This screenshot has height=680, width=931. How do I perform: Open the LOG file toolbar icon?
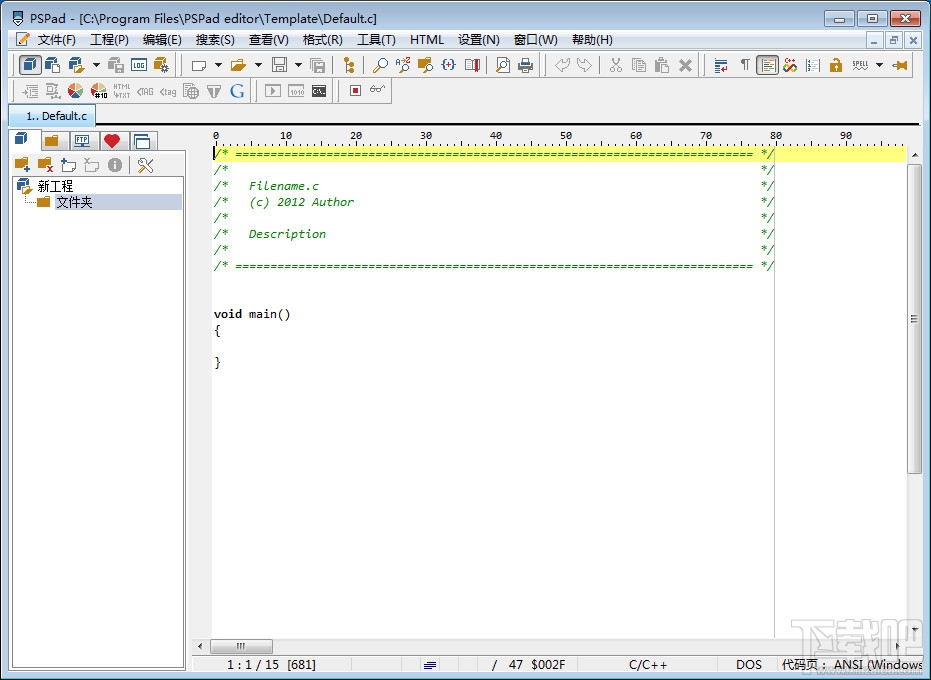coord(138,65)
